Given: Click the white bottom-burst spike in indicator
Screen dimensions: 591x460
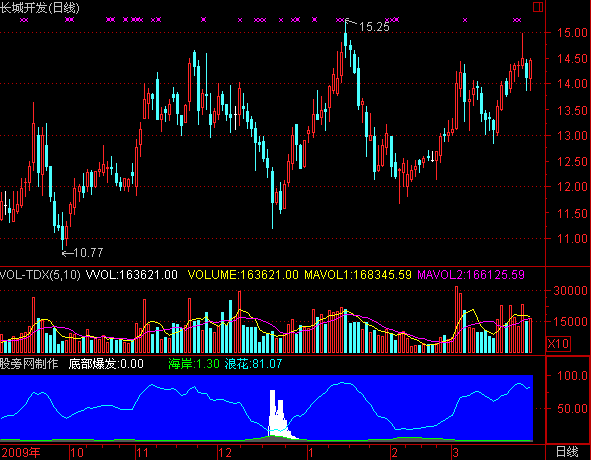Looking at the screenshot, I should coord(278,415).
